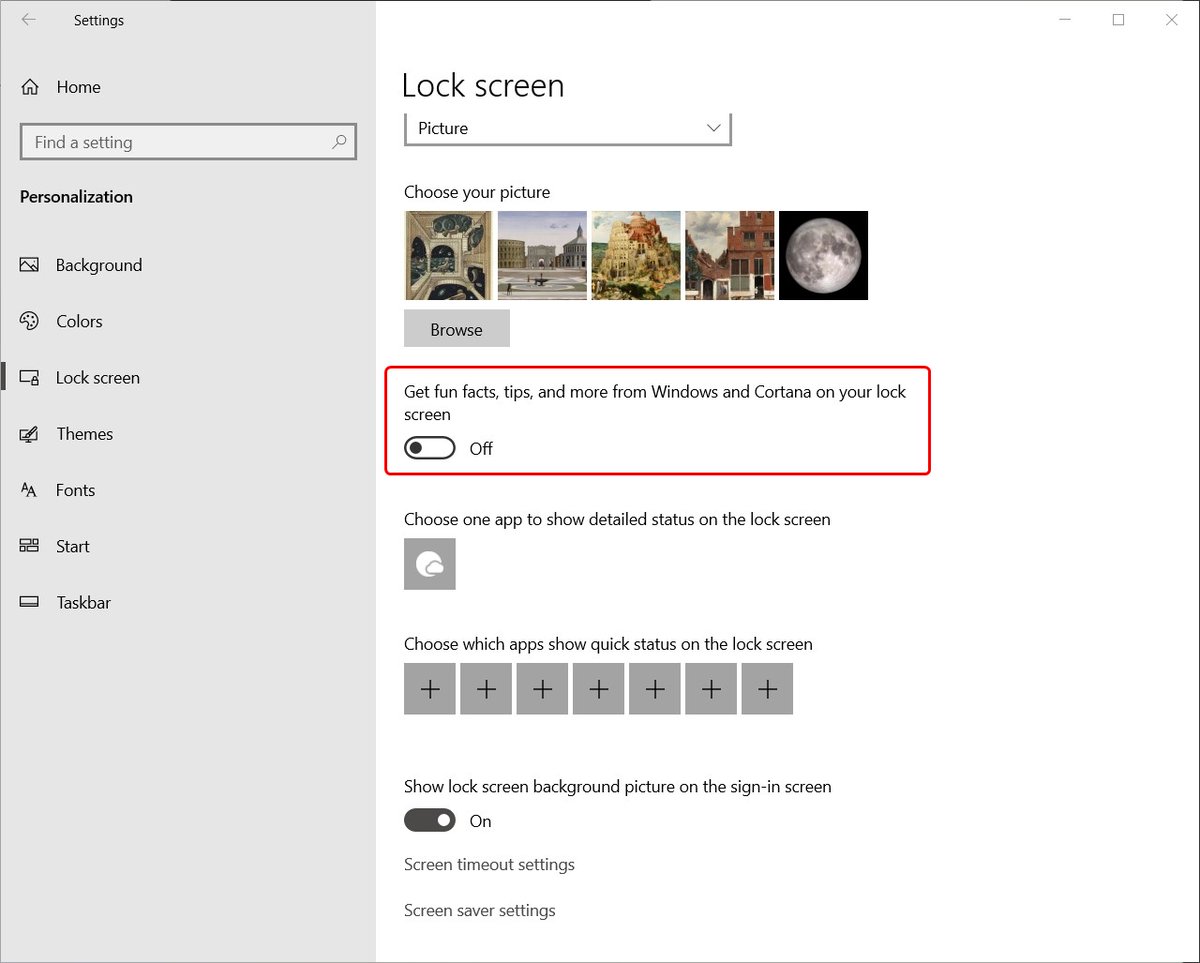Add second quick status app
The height and width of the screenshot is (963, 1200).
pos(486,689)
